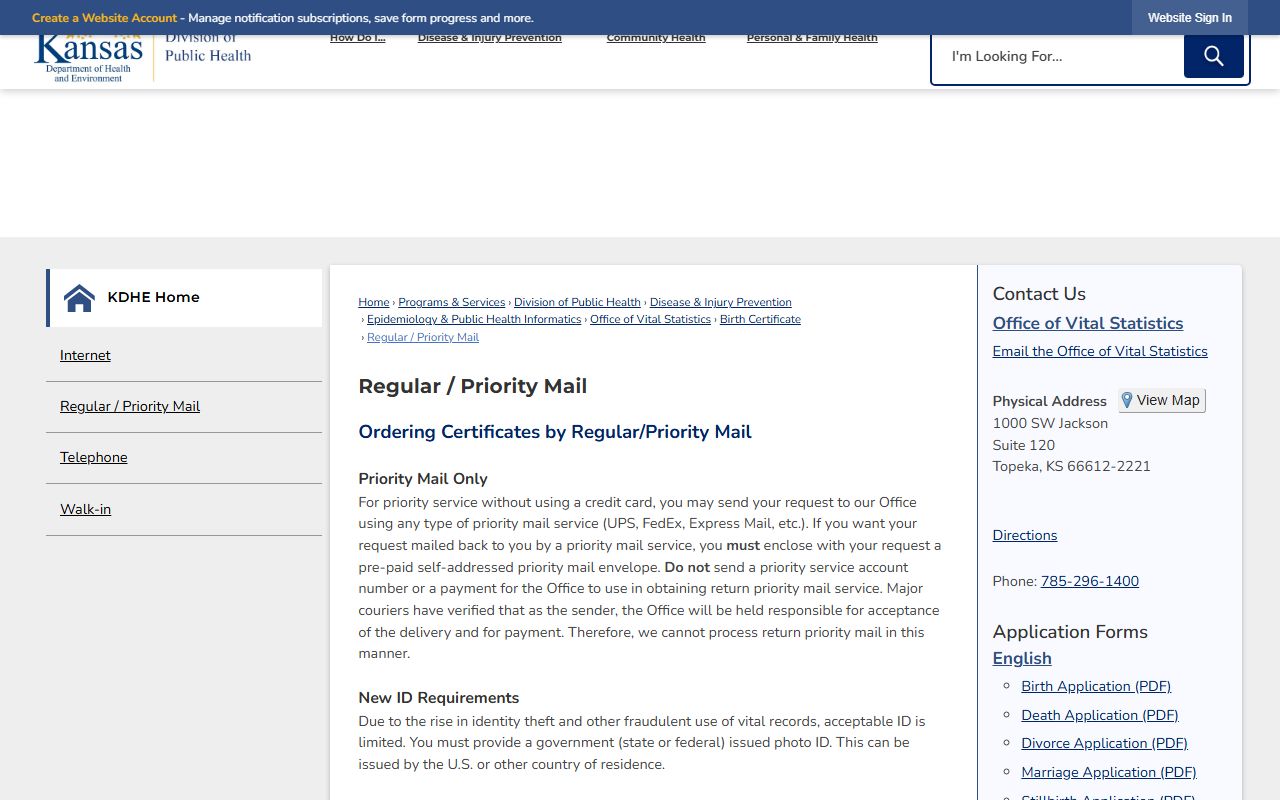Click address line '1000 SW Jackson'
The height and width of the screenshot is (800, 1280).
click(1050, 423)
